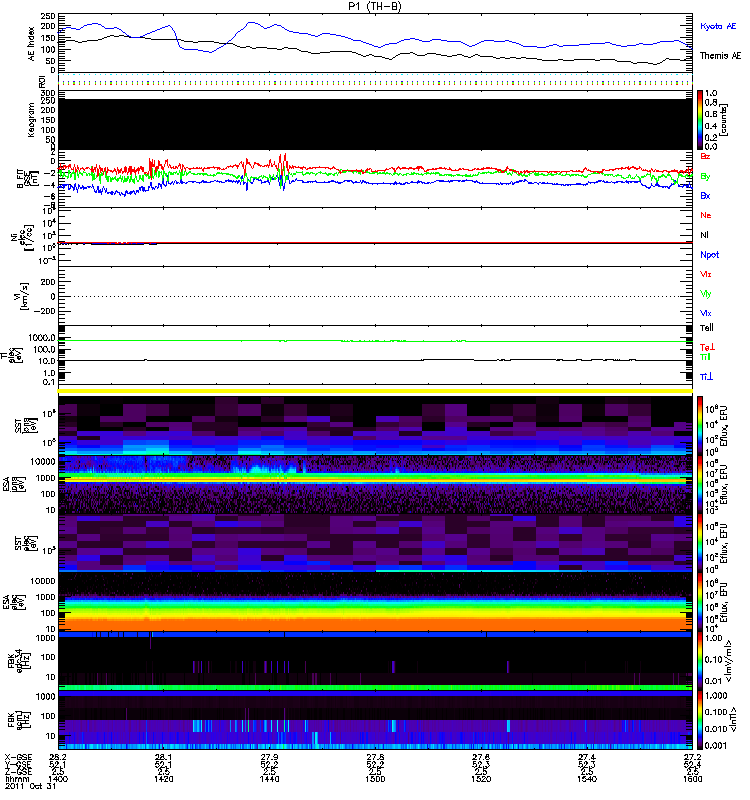
Task: Click the green Viy velocity legend label
Action: point(706,293)
